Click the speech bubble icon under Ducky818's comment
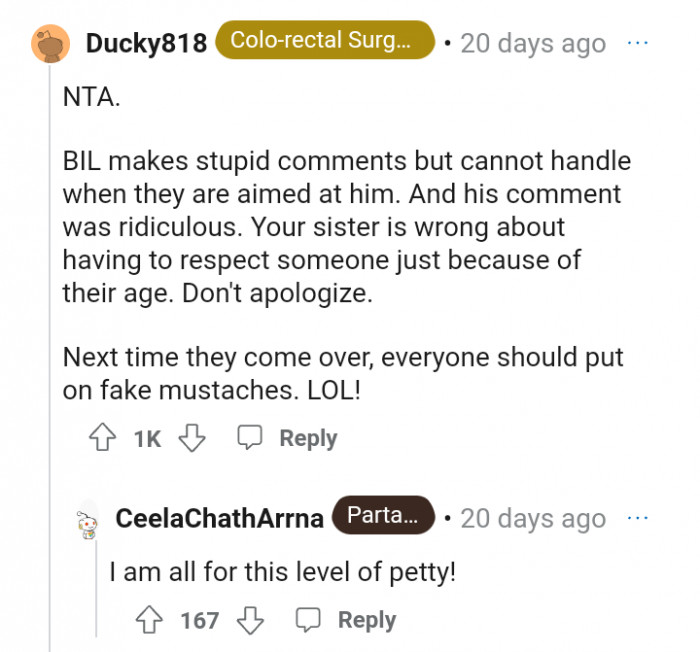The image size is (700, 652). (250, 438)
